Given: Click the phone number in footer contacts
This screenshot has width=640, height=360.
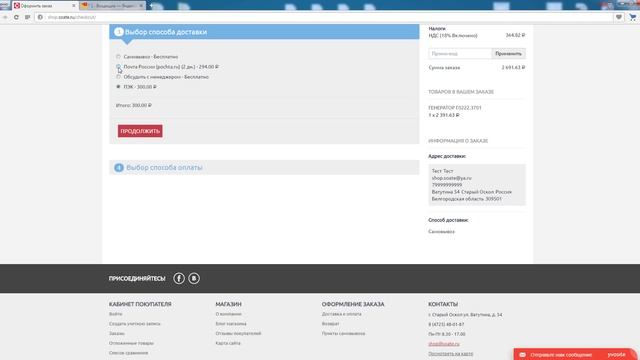Looking at the screenshot, I should coord(446,324).
